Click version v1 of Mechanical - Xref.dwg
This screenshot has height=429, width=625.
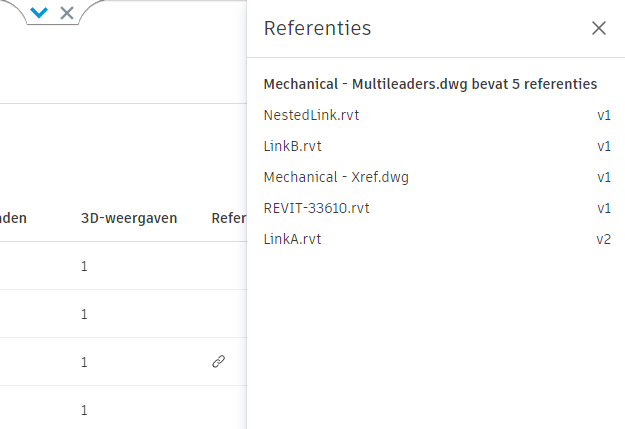[x=604, y=177]
